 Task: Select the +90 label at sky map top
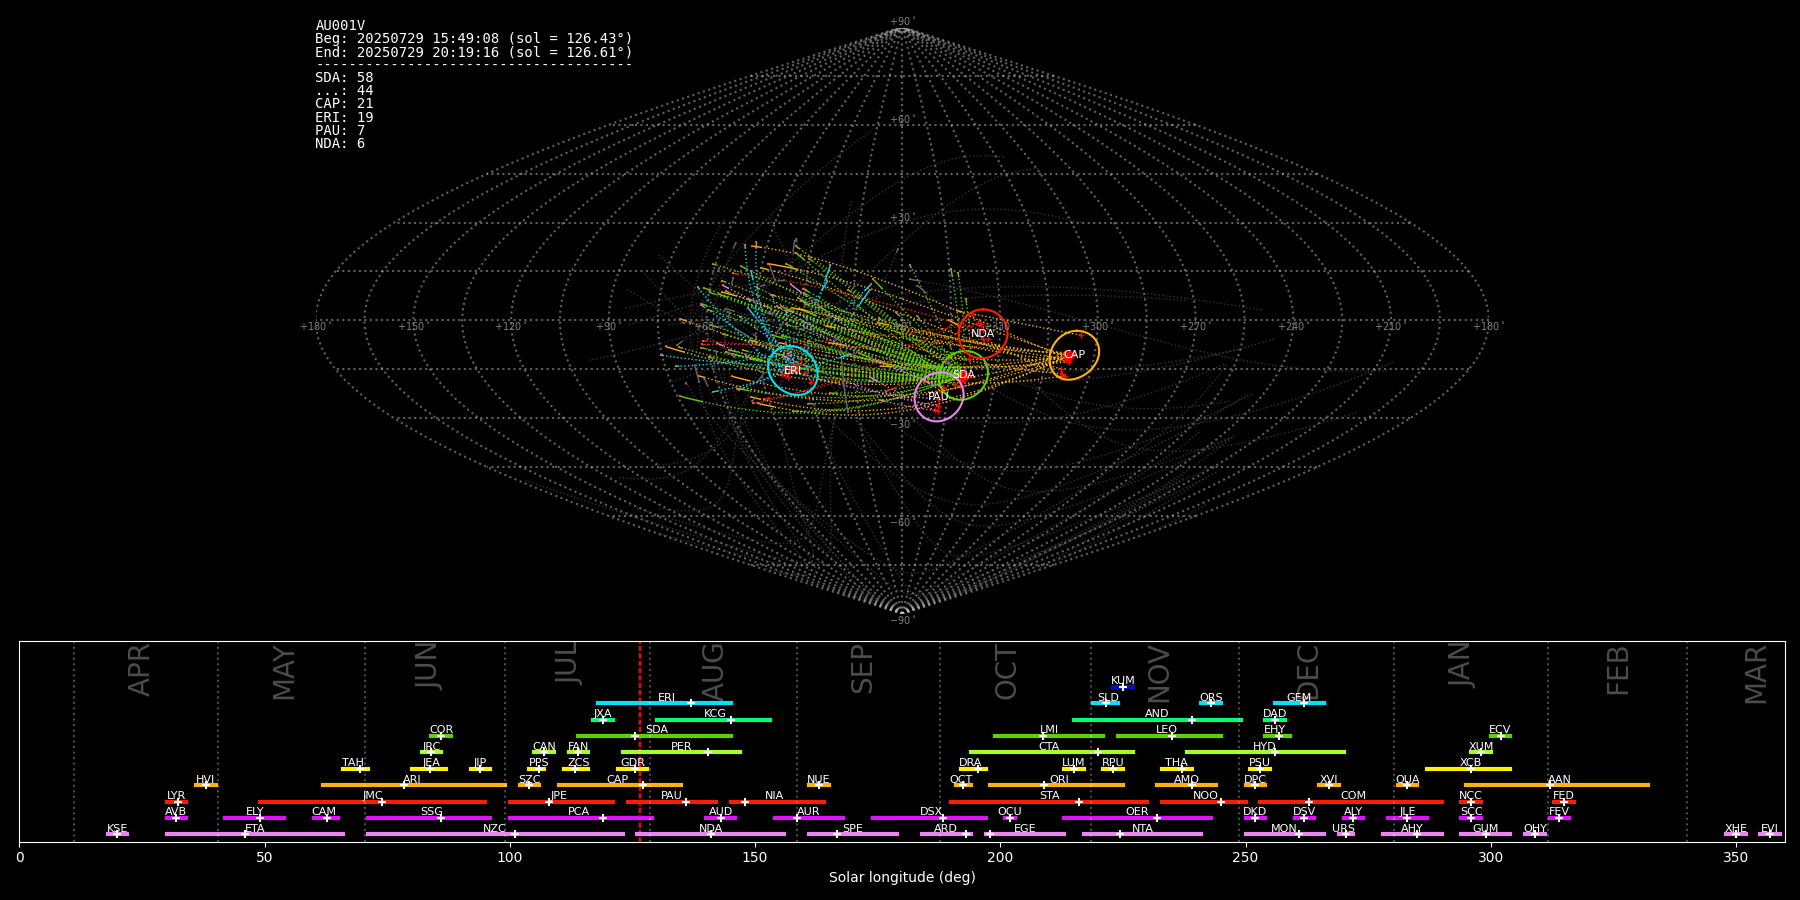point(901,22)
